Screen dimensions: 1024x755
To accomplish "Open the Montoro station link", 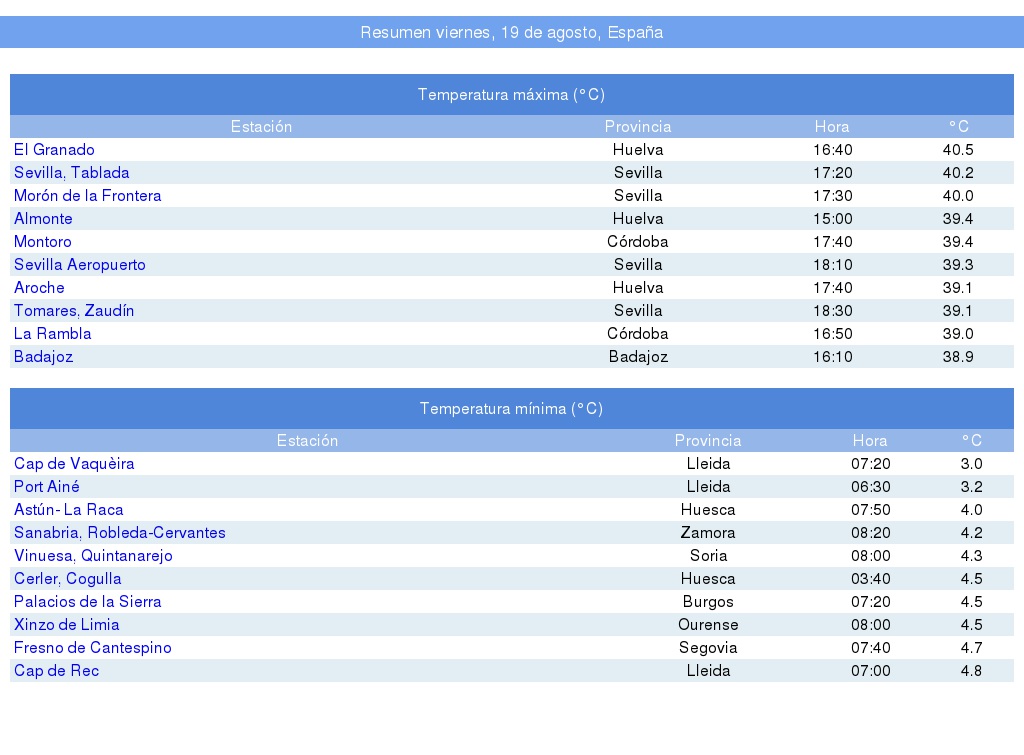I will [x=42, y=242].
